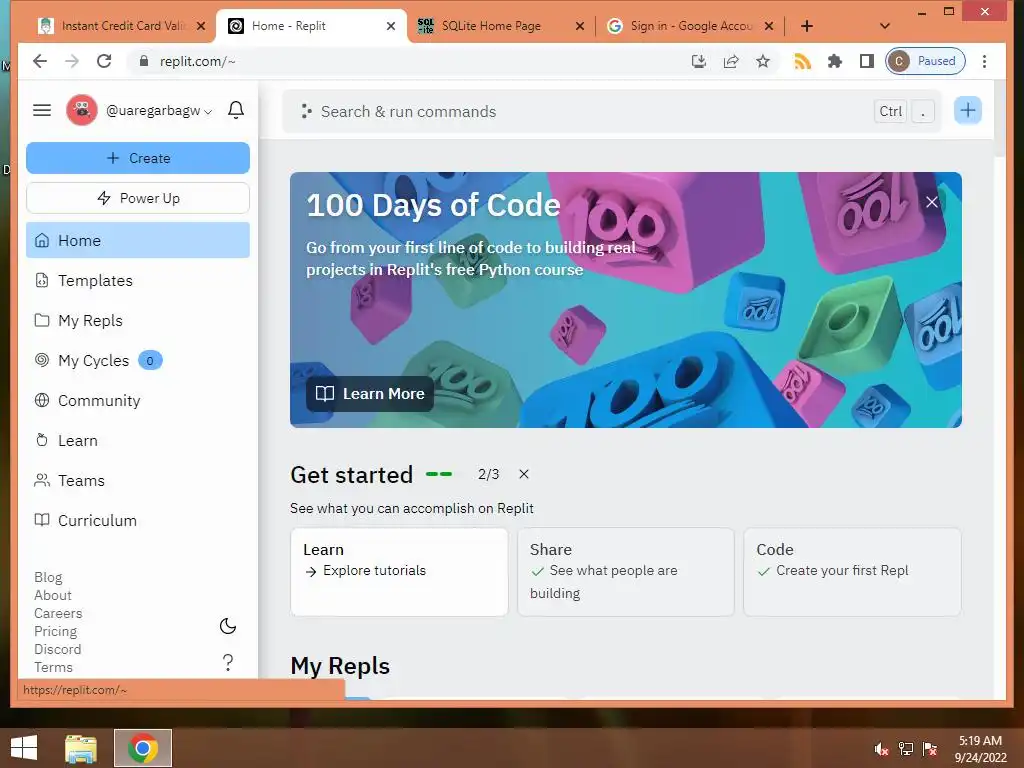
Task: Click the Careers footer link
Action: coord(58,613)
